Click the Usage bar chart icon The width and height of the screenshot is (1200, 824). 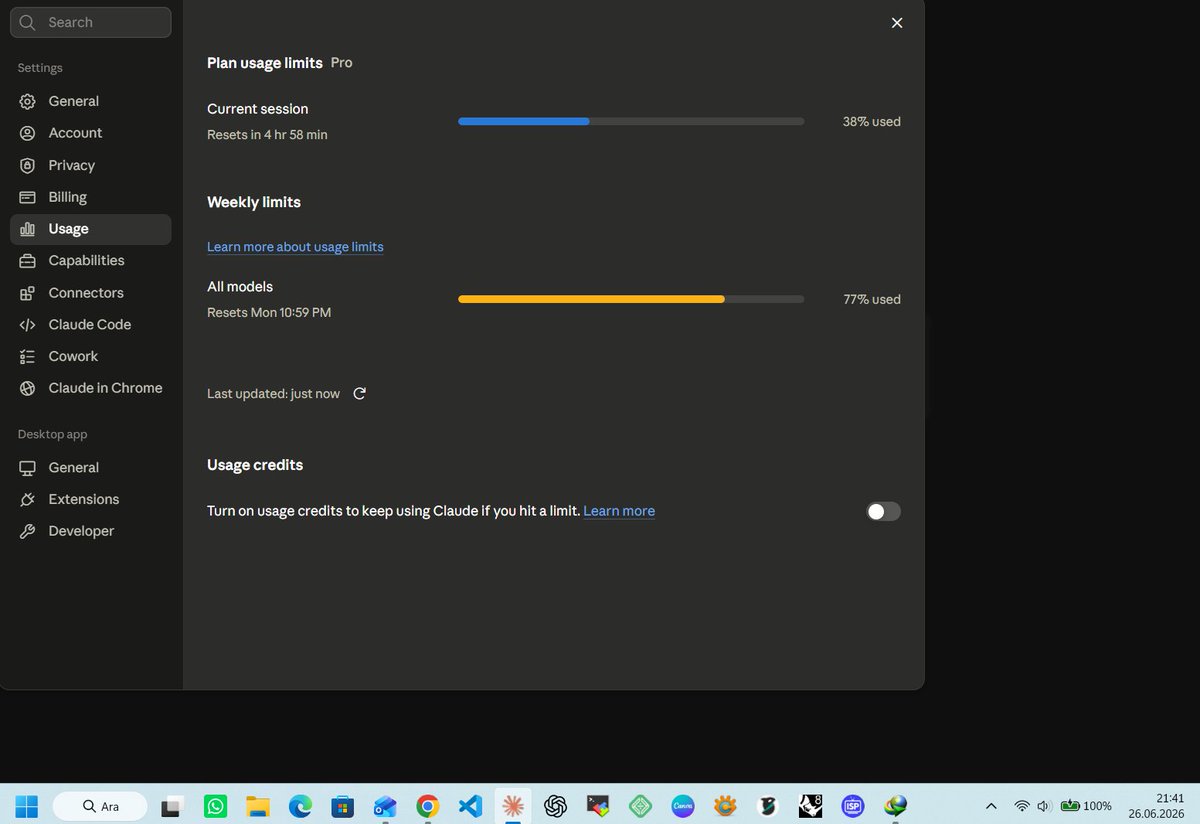[x=28, y=229]
